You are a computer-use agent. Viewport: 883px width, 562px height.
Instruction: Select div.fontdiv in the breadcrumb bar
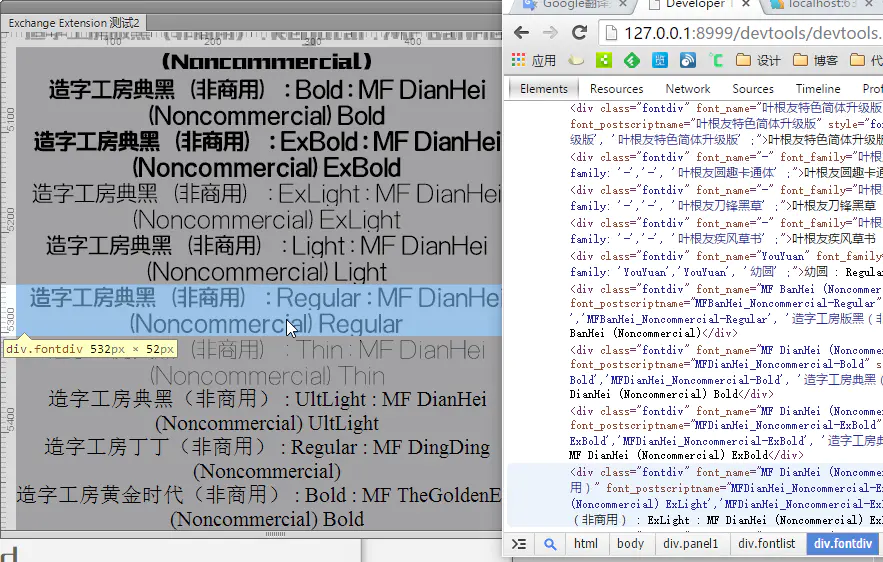point(842,543)
